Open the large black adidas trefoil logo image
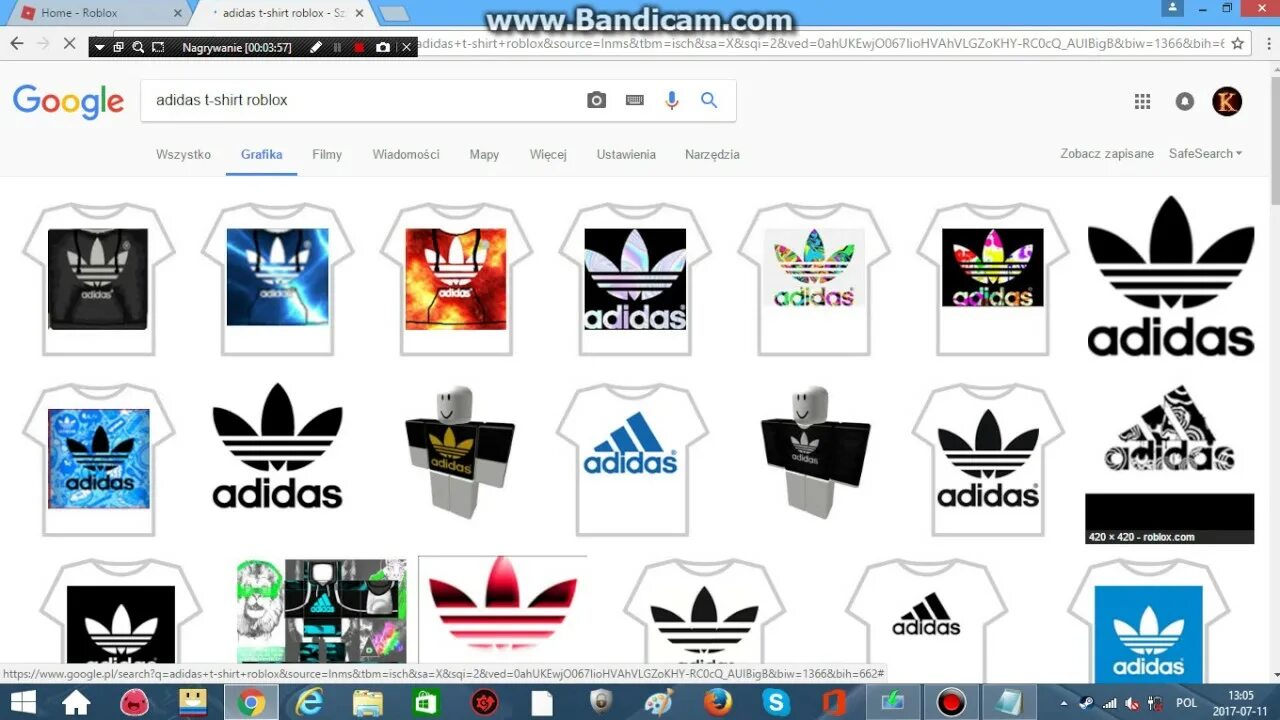Screen dimensions: 1280x720 click(x=1170, y=277)
